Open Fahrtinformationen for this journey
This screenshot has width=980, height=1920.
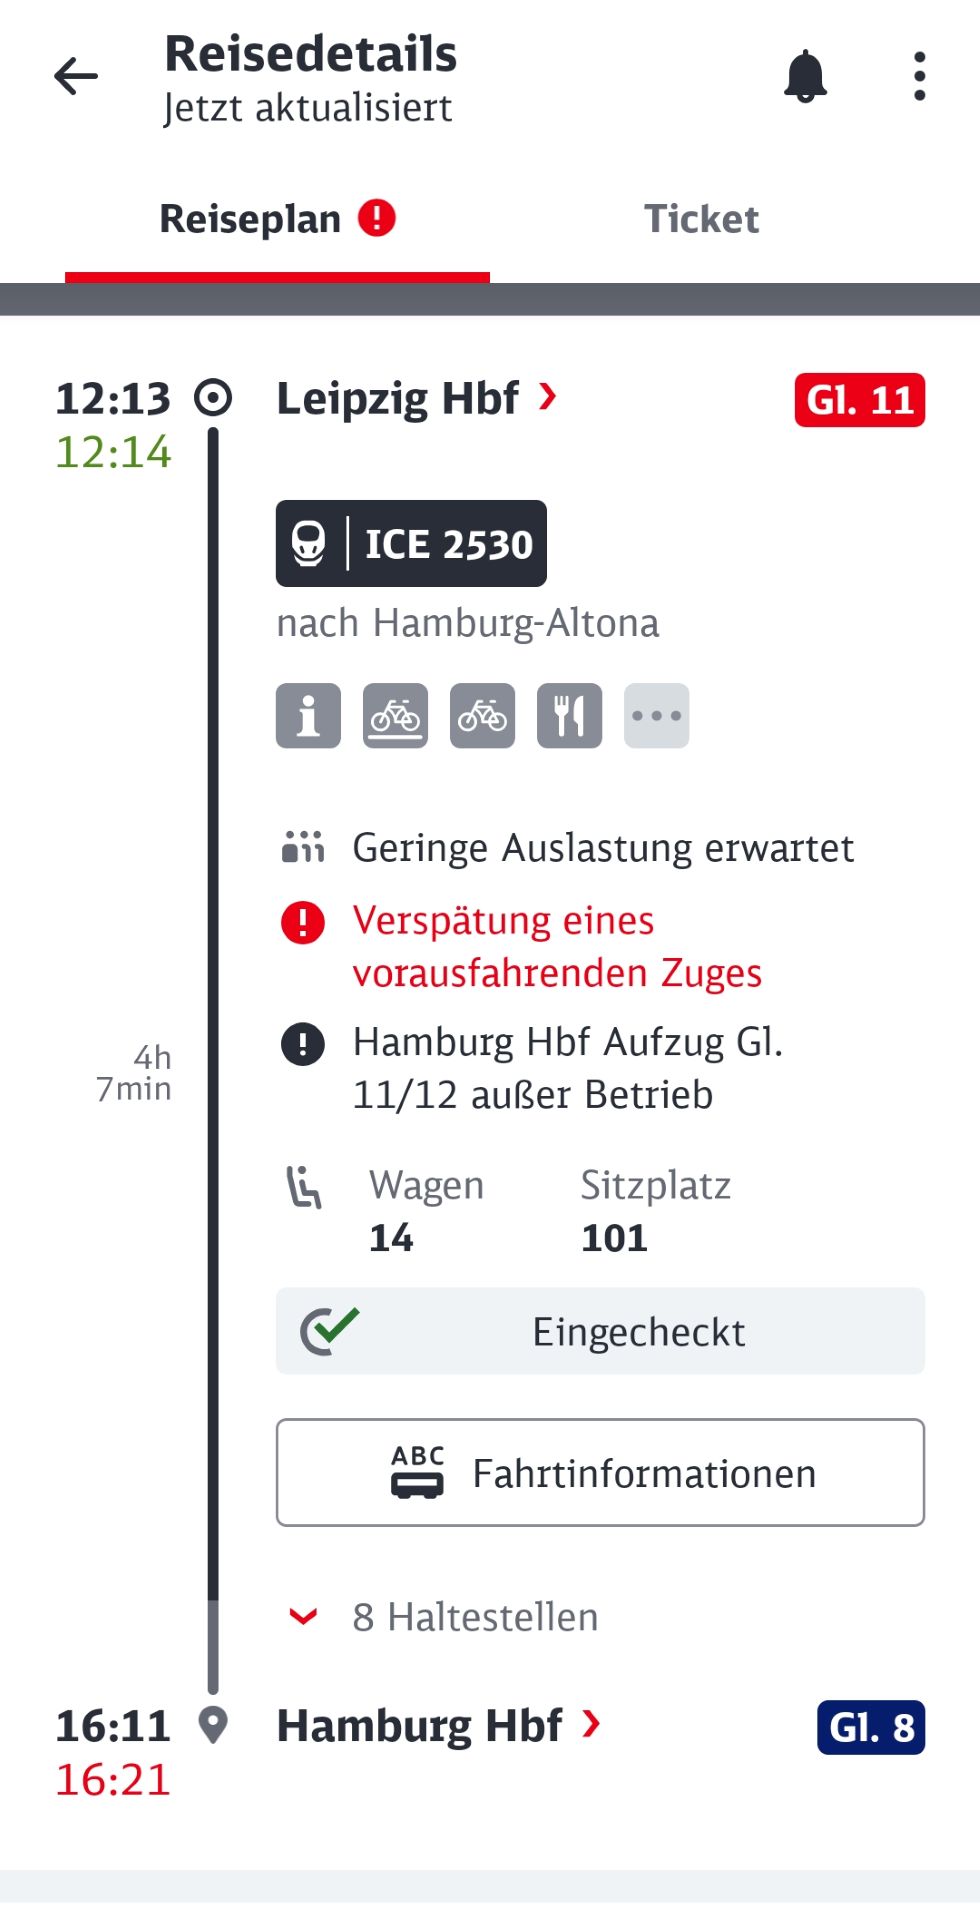point(600,1472)
